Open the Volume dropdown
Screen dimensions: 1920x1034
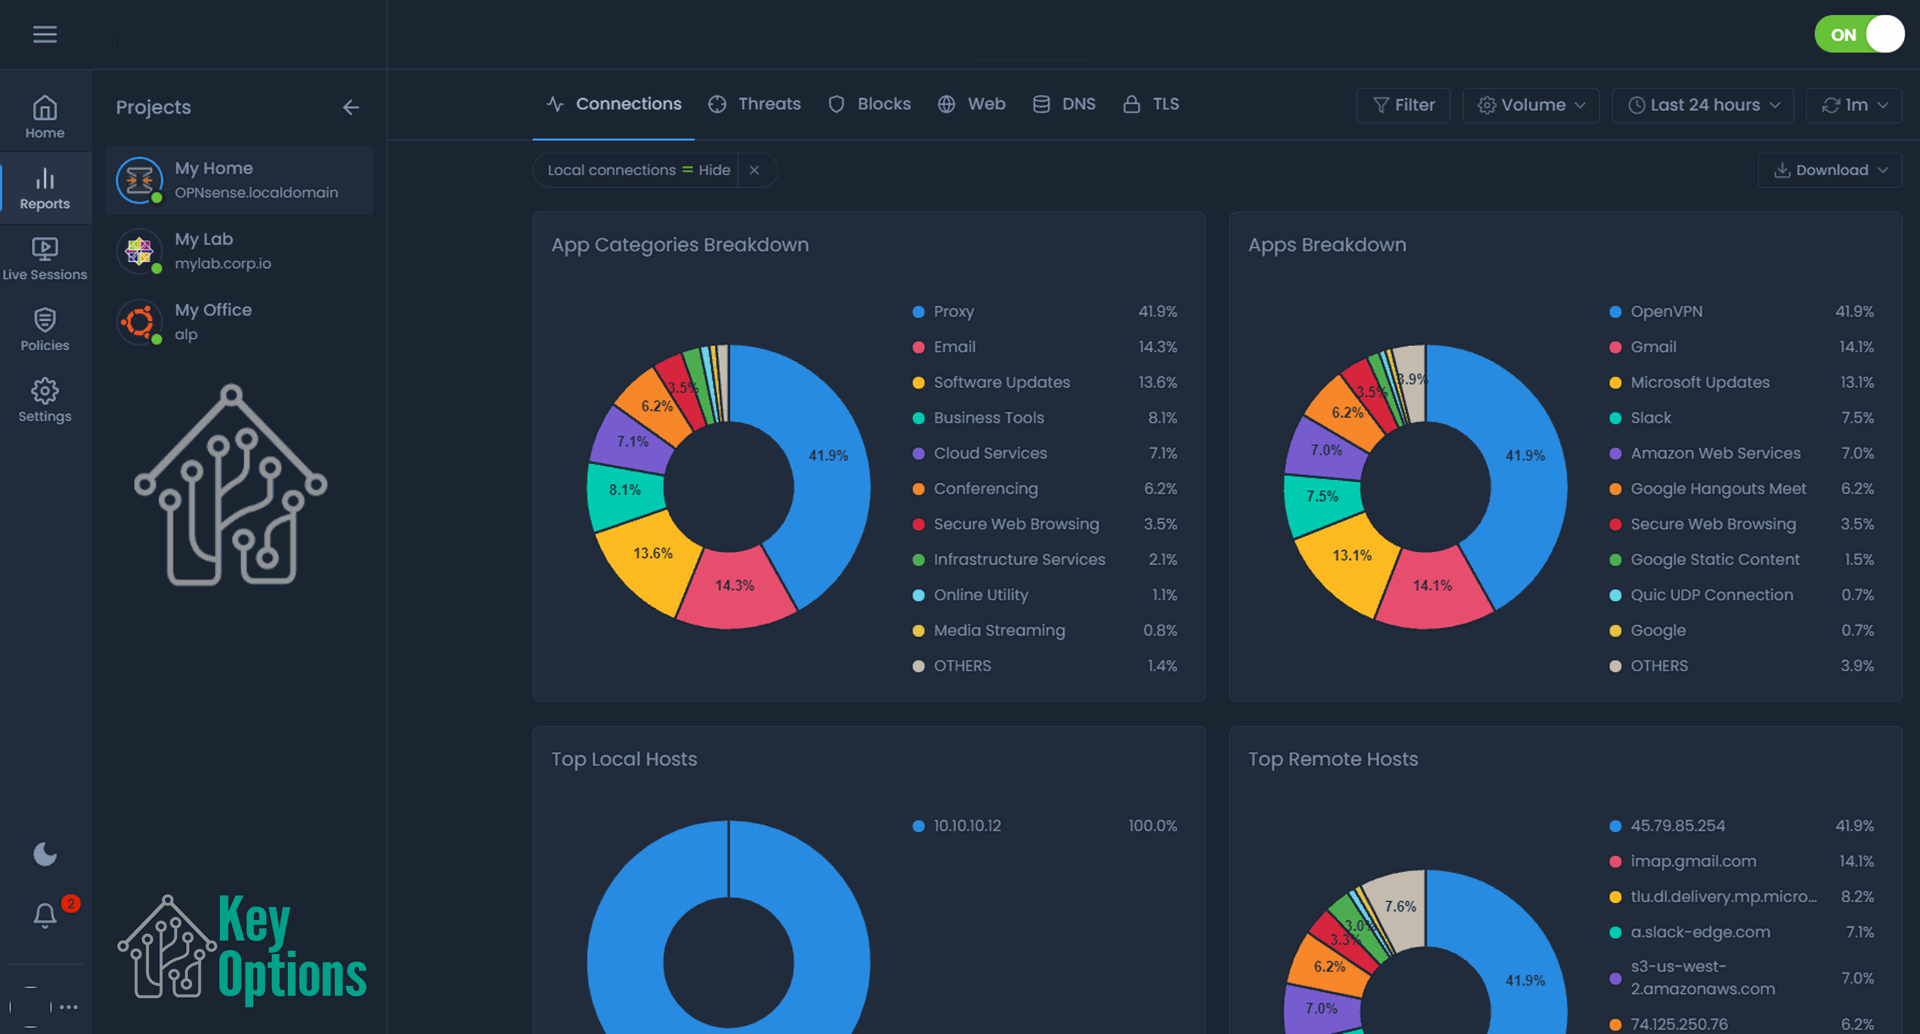coord(1530,105)
